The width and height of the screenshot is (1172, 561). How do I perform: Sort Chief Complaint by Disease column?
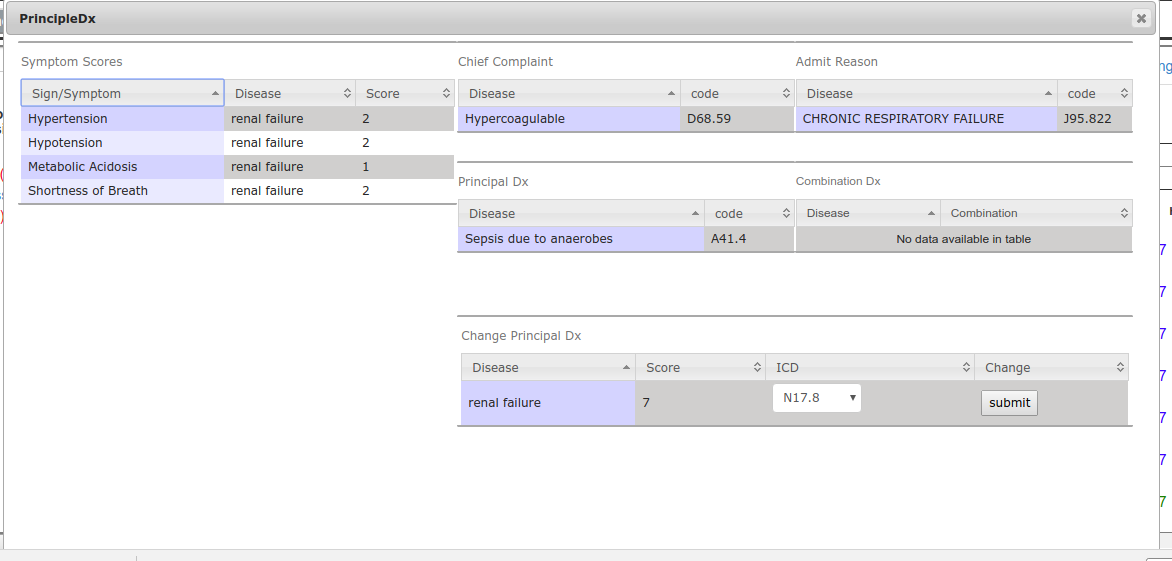(x=569, y=94)
